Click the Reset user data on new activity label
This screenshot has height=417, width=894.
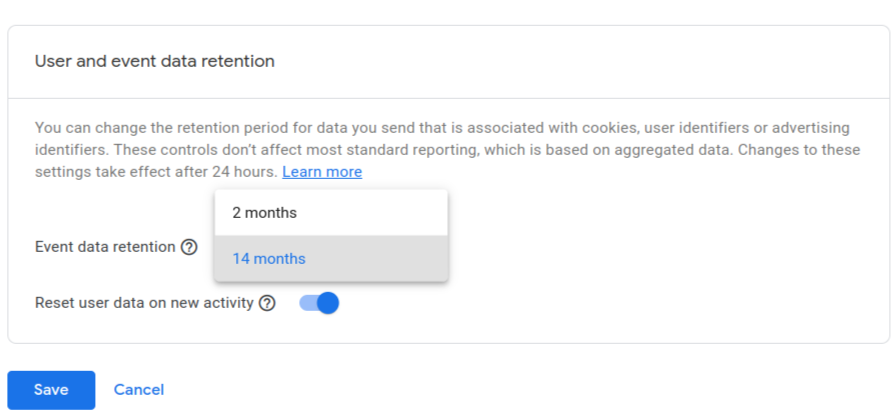click(144, 303)
